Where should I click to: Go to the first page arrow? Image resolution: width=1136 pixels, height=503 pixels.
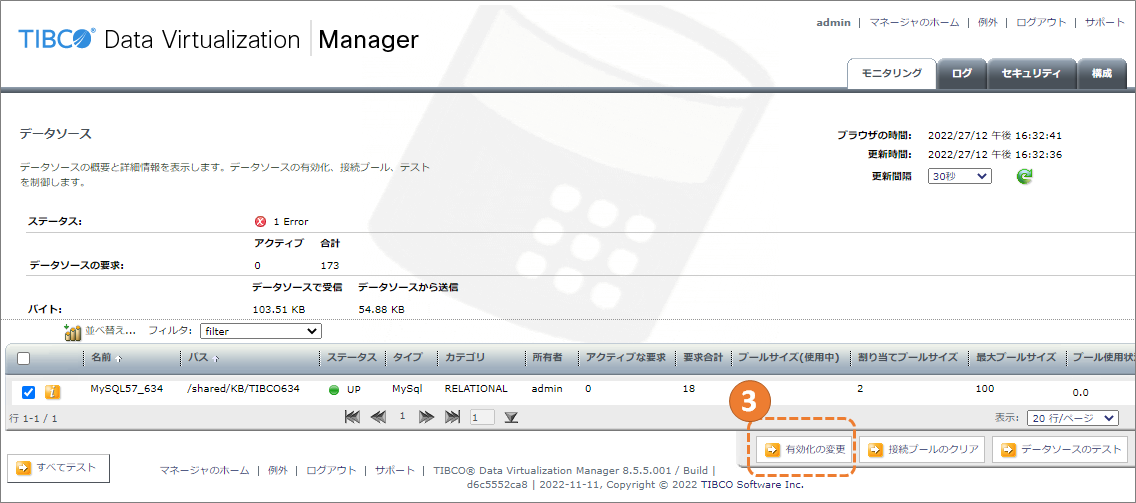tap(352, 417)
